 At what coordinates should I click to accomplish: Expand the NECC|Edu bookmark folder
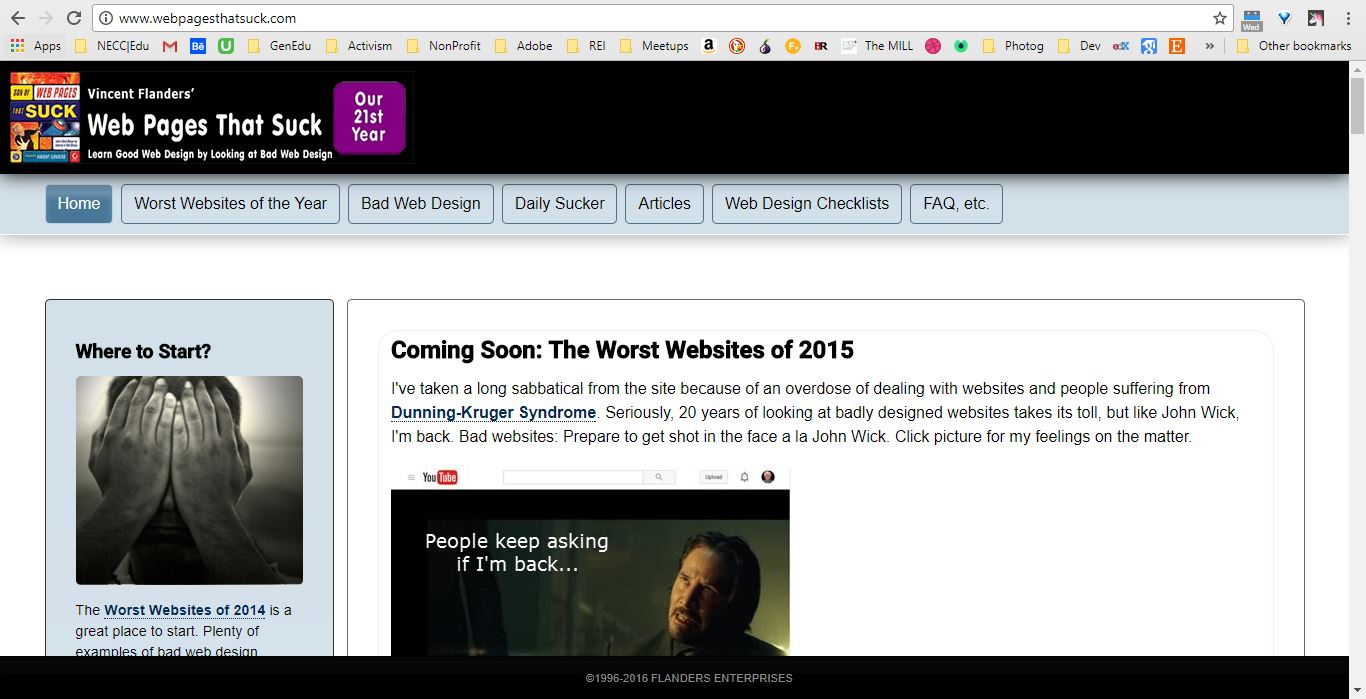coord(112,45)
